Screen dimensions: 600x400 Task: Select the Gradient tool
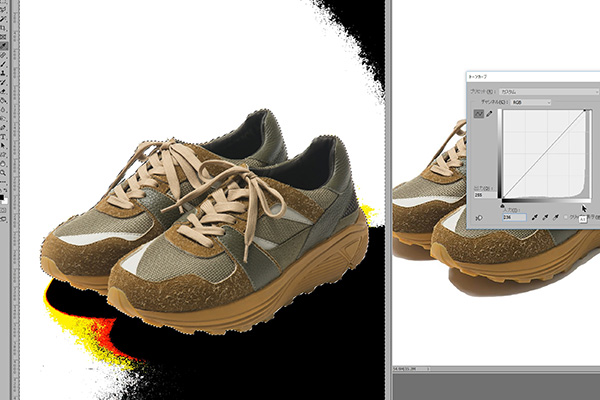[3, 100]
